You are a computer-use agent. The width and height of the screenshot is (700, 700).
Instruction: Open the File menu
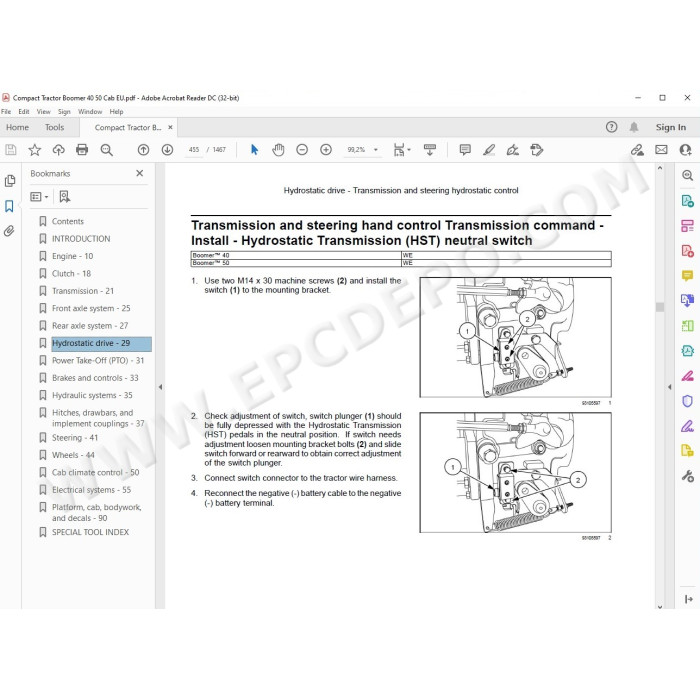(6, 112)
